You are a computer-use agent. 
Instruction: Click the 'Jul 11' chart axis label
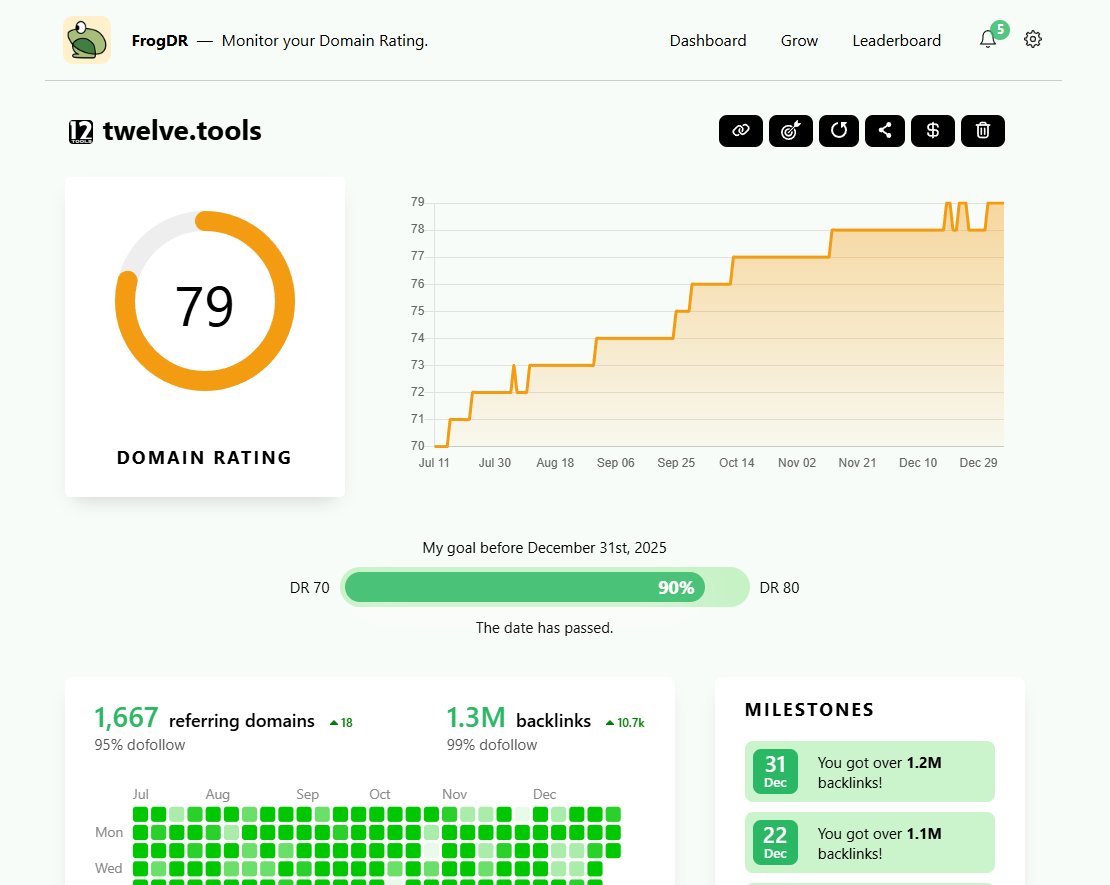[x=434, y=463]
